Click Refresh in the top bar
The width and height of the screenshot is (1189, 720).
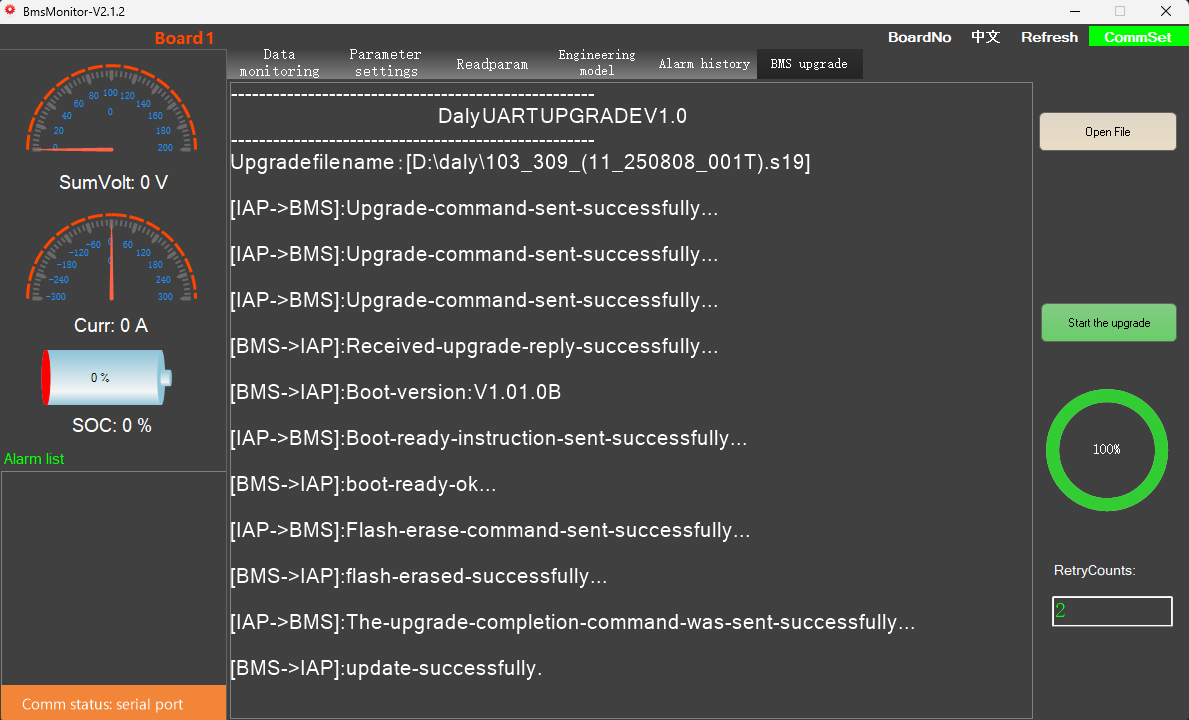click(x=1049, y=37)
